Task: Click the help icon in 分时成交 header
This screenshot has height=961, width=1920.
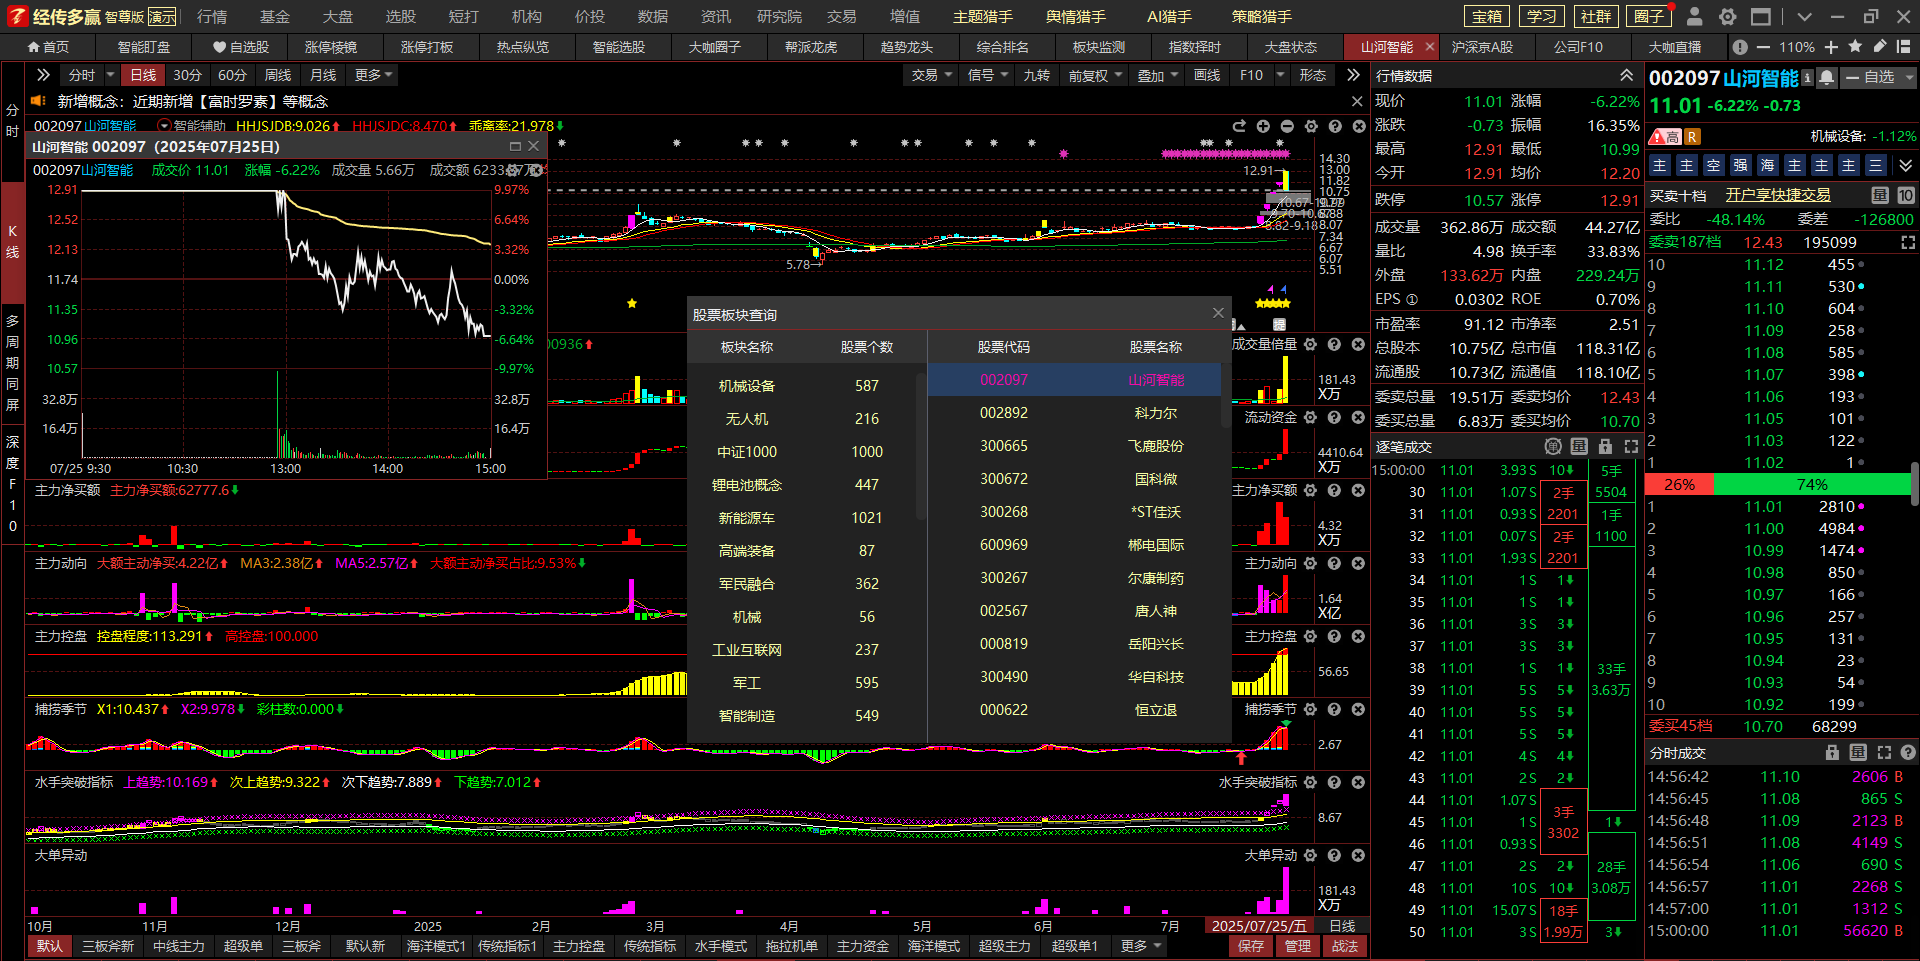Action: 1908,752
